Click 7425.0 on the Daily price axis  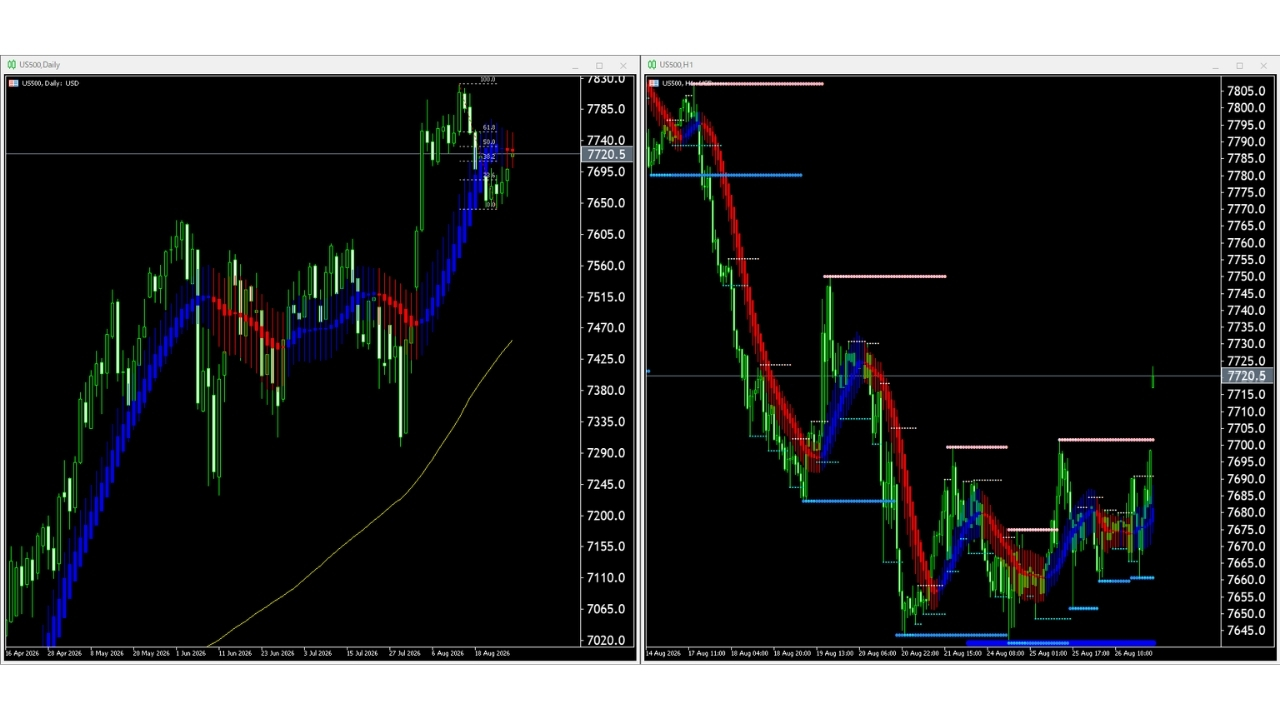click(606, 359)
